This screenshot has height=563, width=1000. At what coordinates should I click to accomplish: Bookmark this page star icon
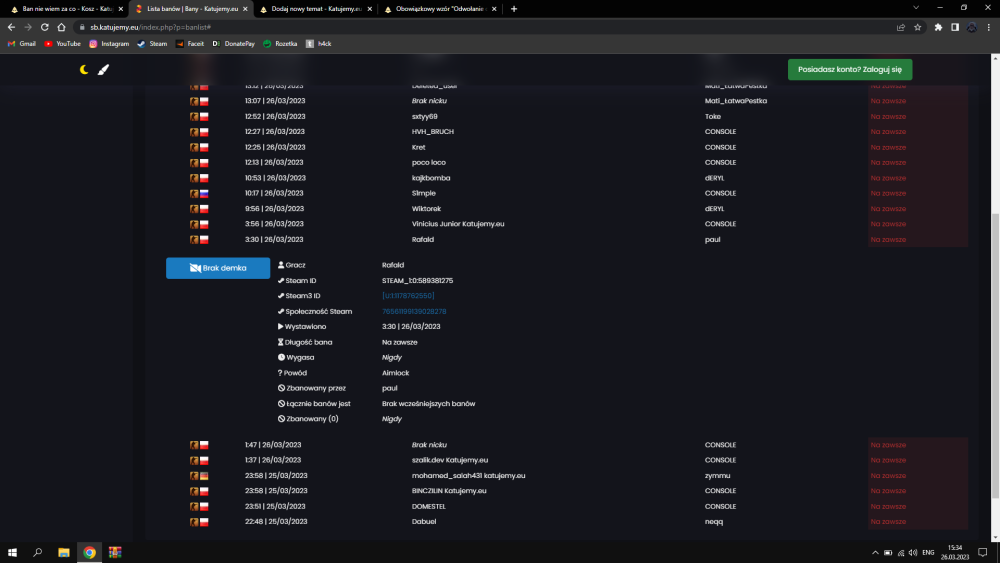tap(918, 27)
